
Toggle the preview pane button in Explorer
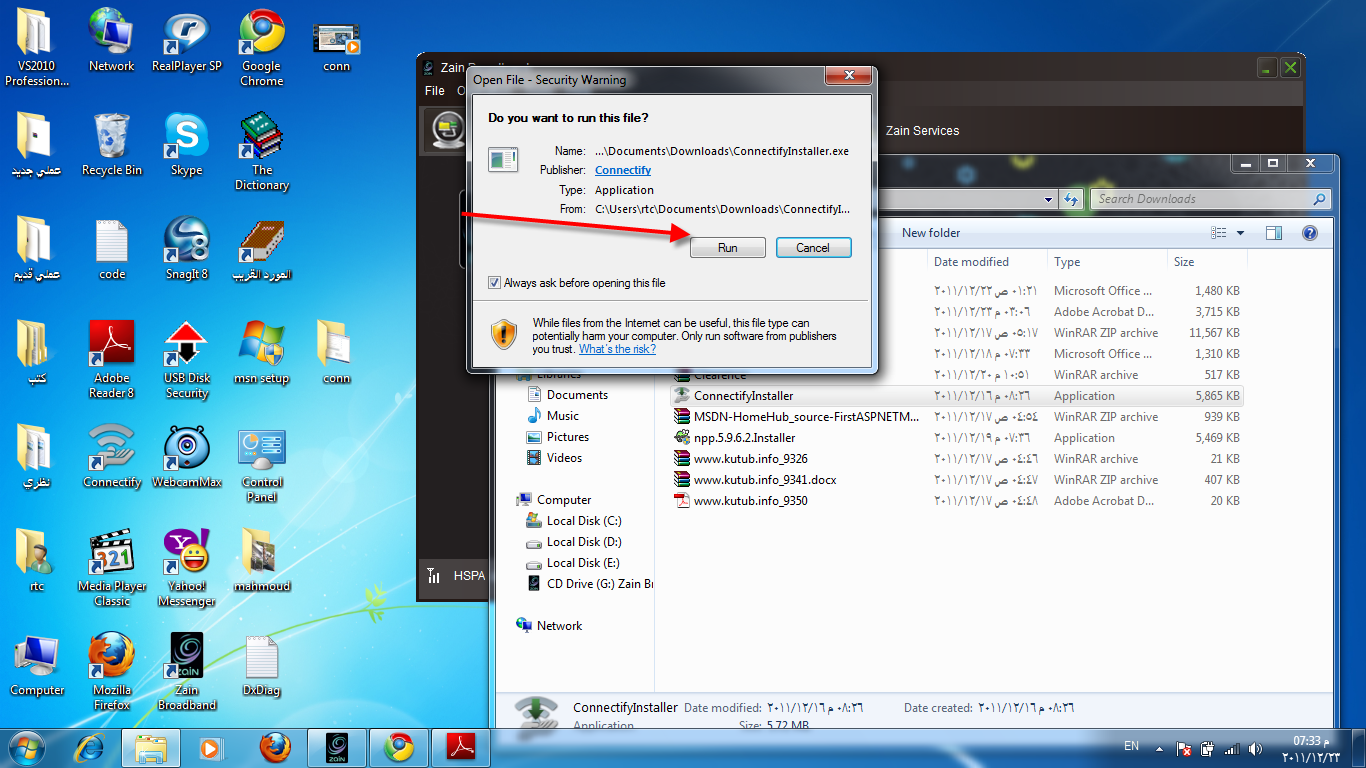click(1274, 233)
